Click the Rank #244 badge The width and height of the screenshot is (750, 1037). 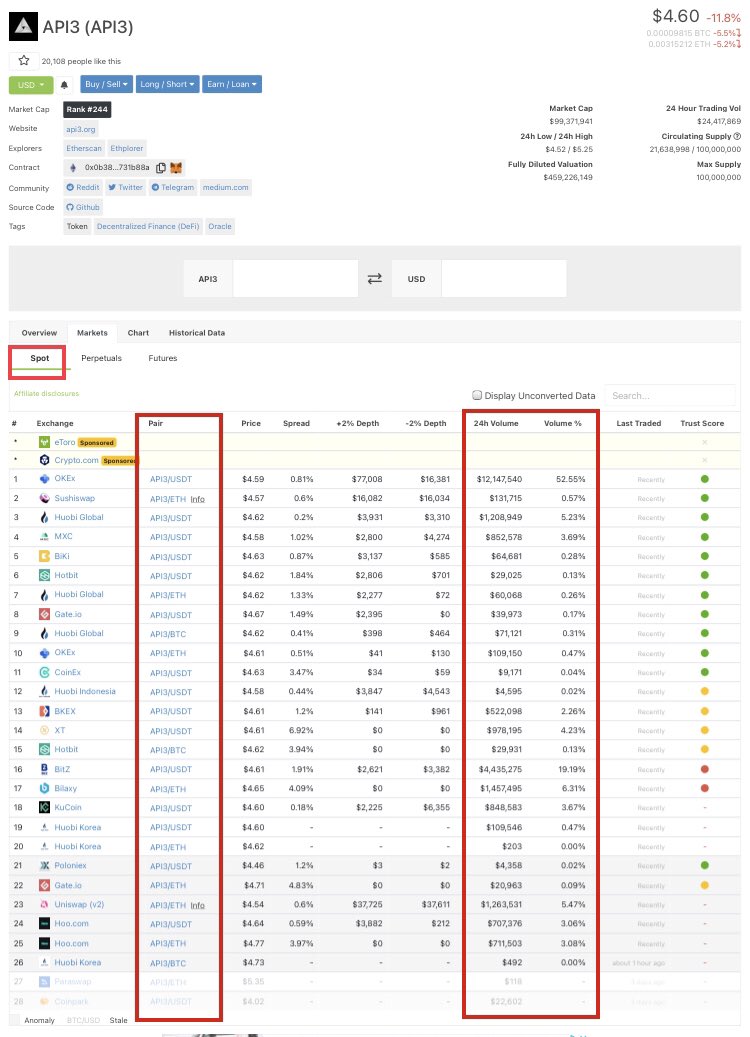pyautogui.click(x=87, y=109)
